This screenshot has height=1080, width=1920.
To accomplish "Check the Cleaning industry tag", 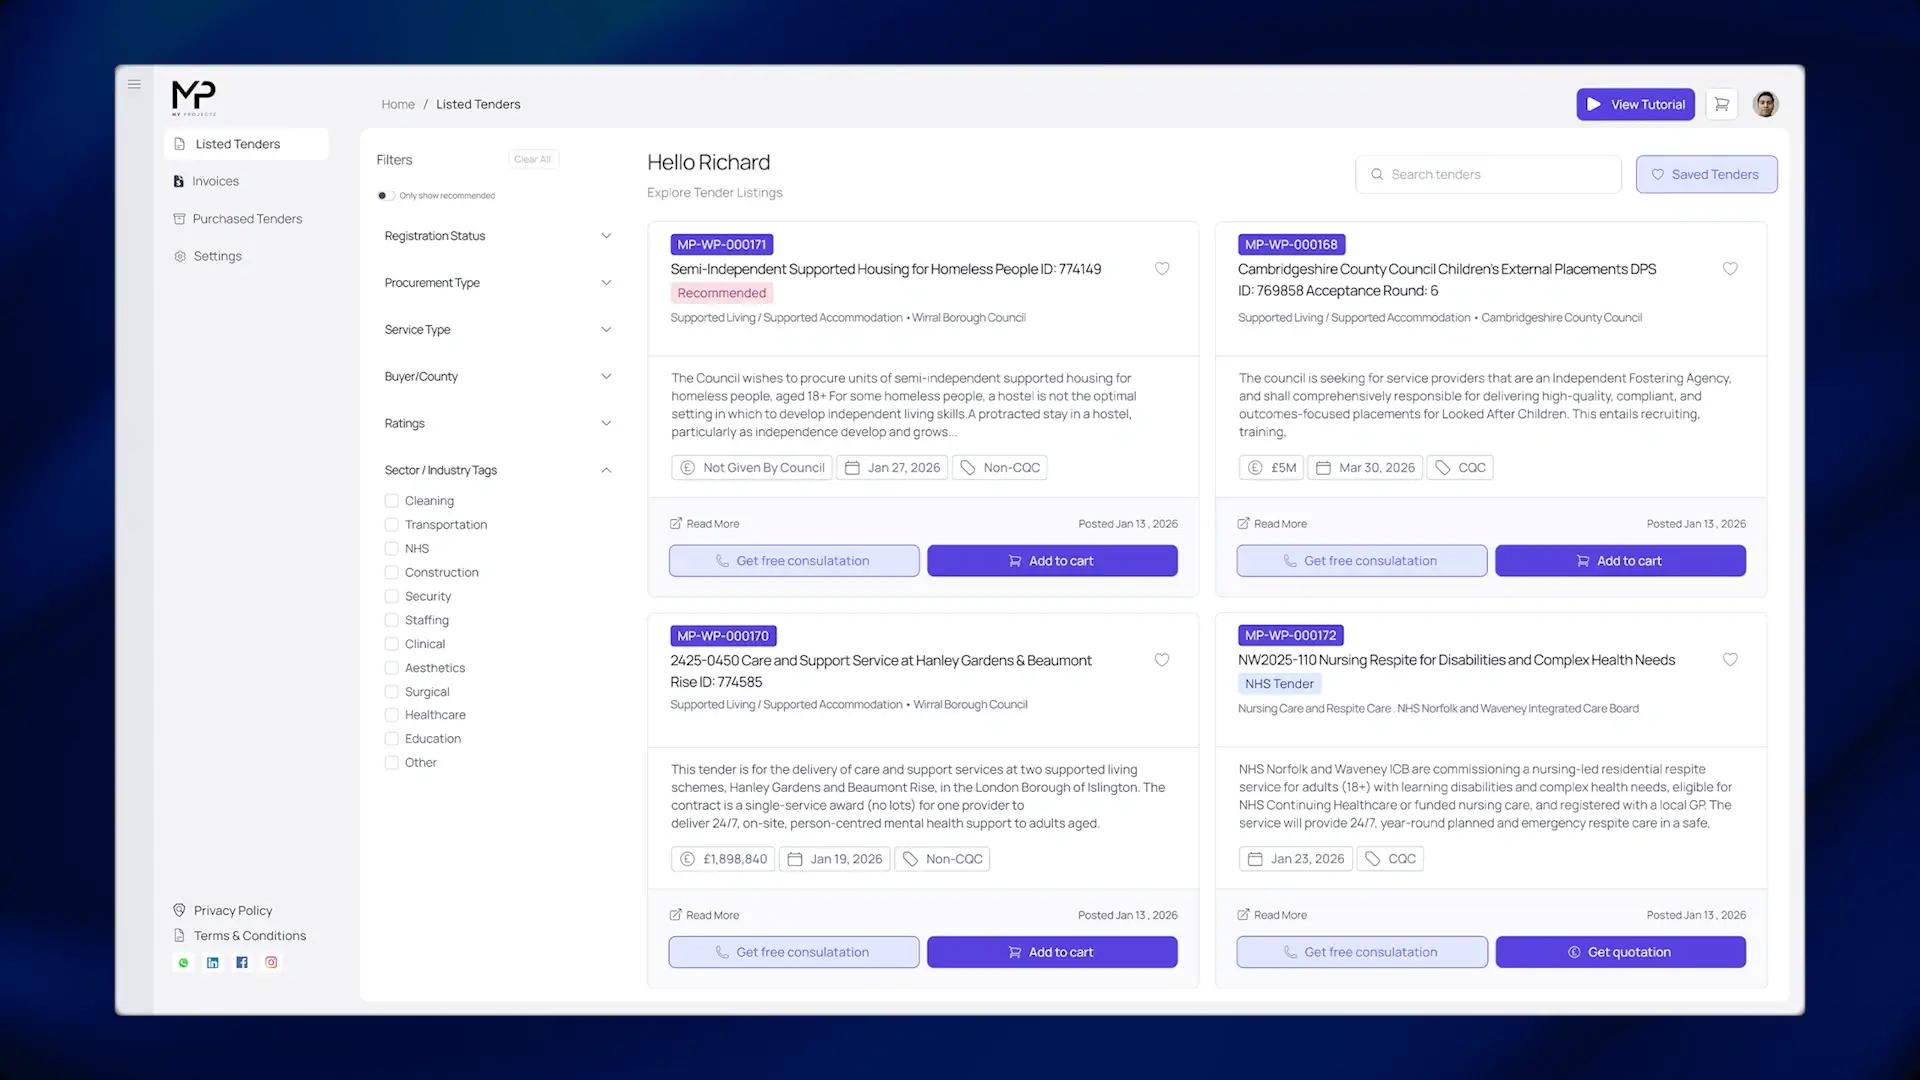I will tap(392, 501).
